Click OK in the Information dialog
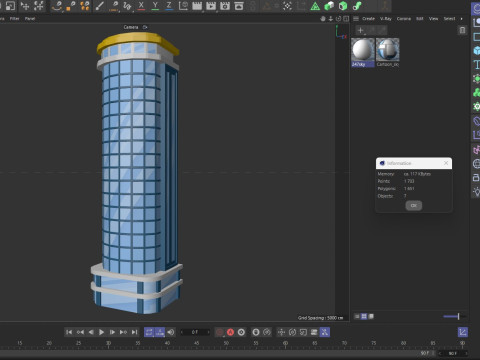 pyautogui.click(x=414, y=205)
